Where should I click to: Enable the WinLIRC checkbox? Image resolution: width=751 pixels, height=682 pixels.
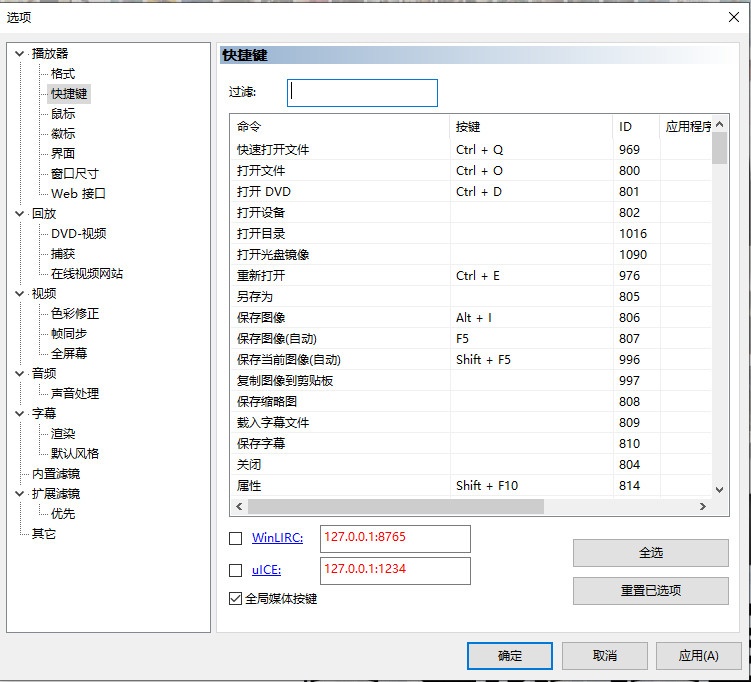point(235,538)
